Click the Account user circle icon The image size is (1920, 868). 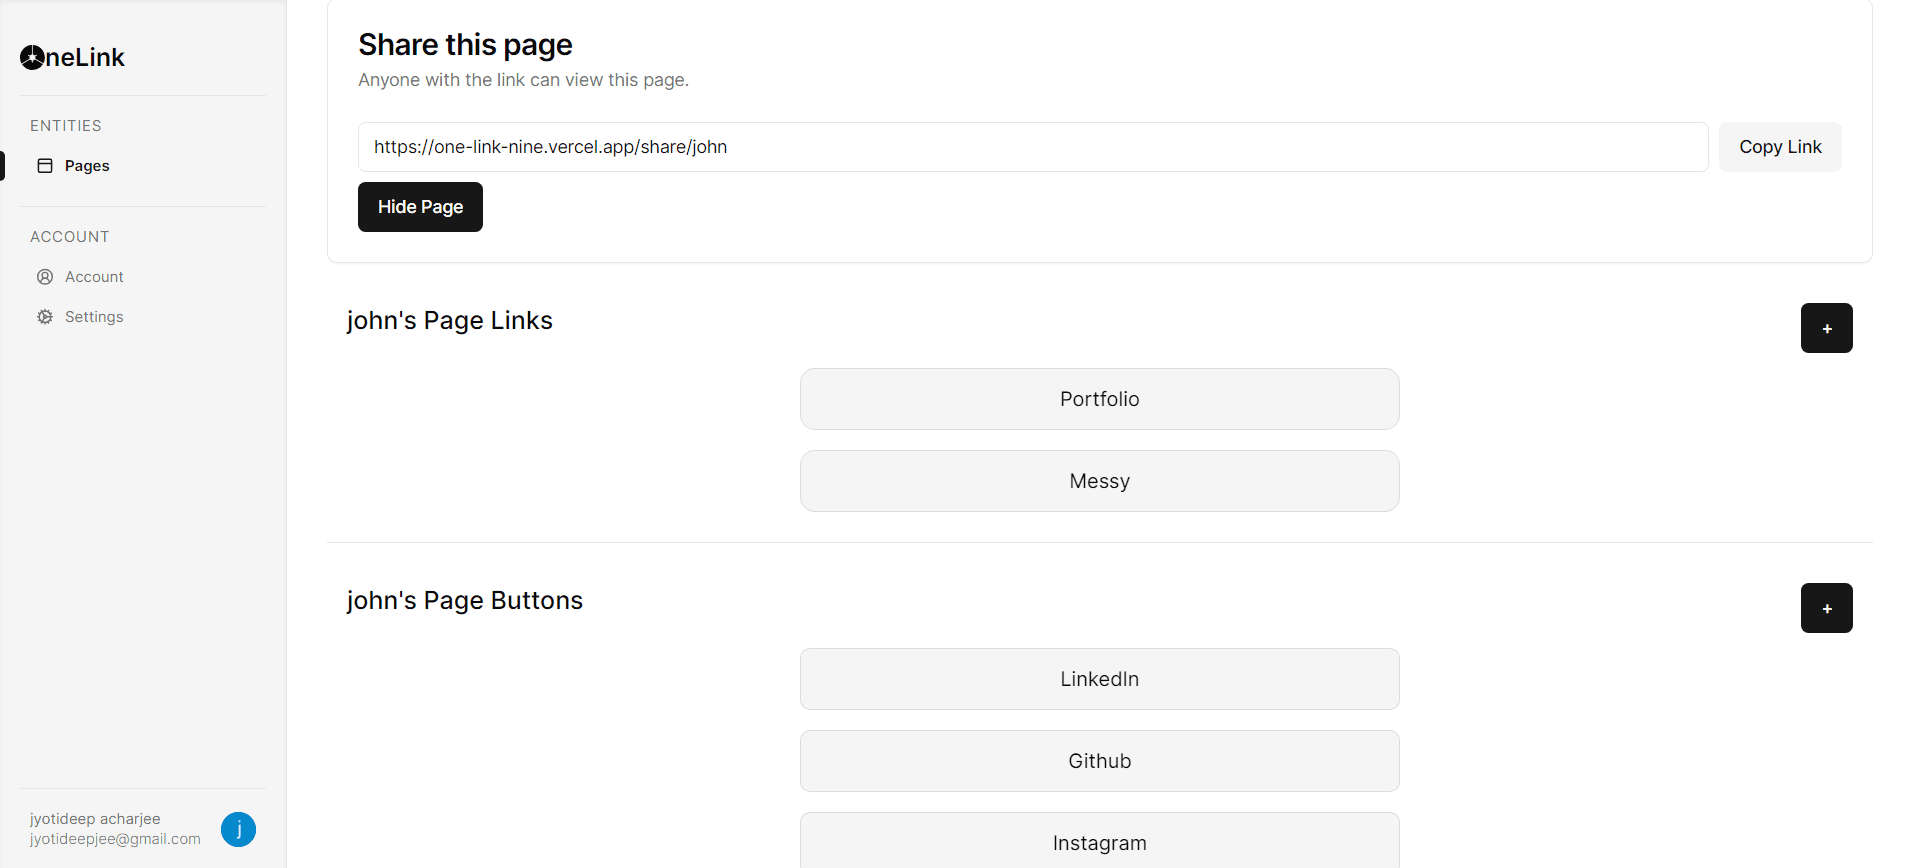pos(45,277)
